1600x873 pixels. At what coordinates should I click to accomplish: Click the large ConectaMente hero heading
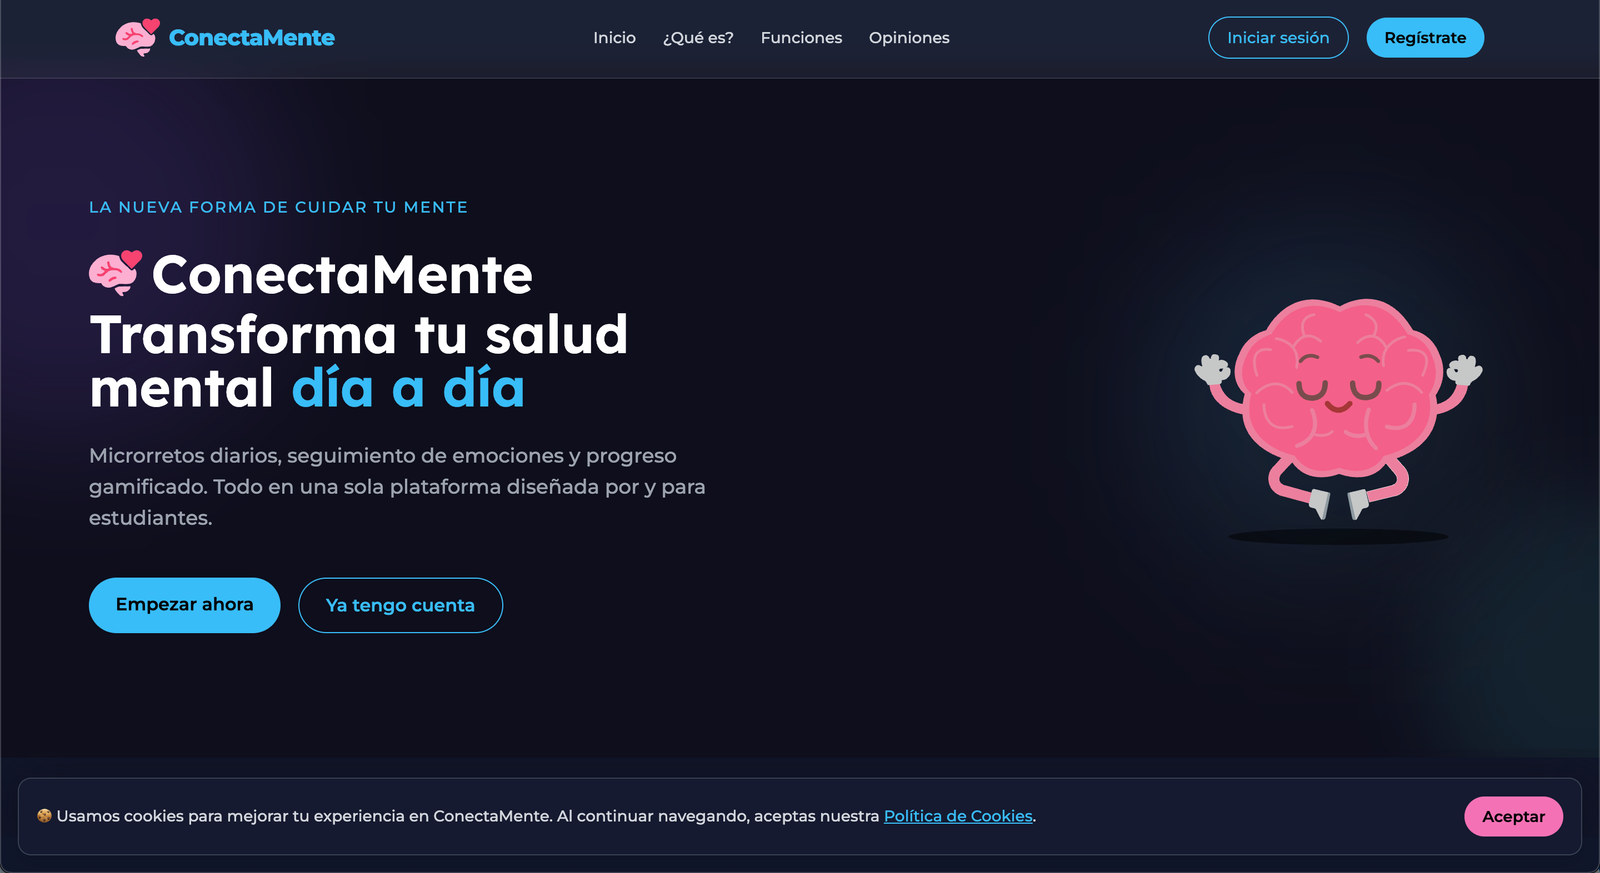coord(342,275)
